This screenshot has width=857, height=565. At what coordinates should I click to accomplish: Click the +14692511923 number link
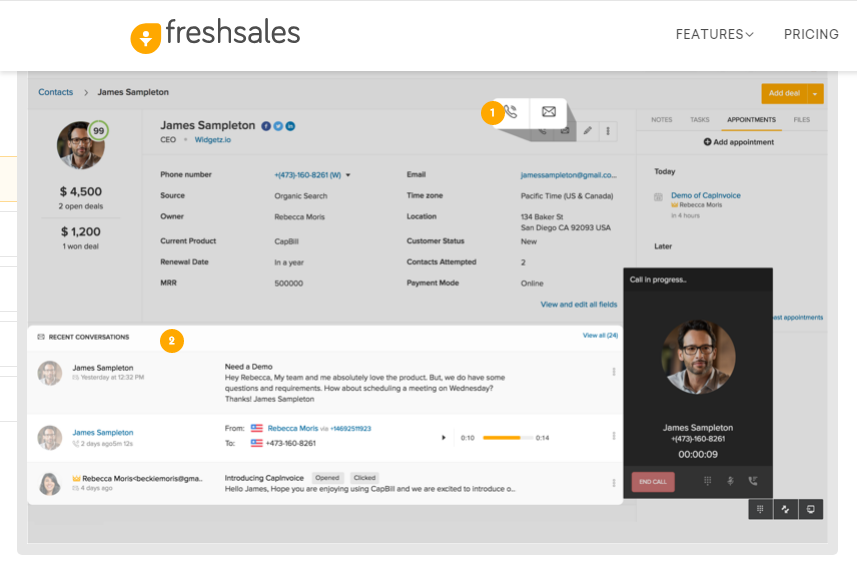[x=350, y=429]
